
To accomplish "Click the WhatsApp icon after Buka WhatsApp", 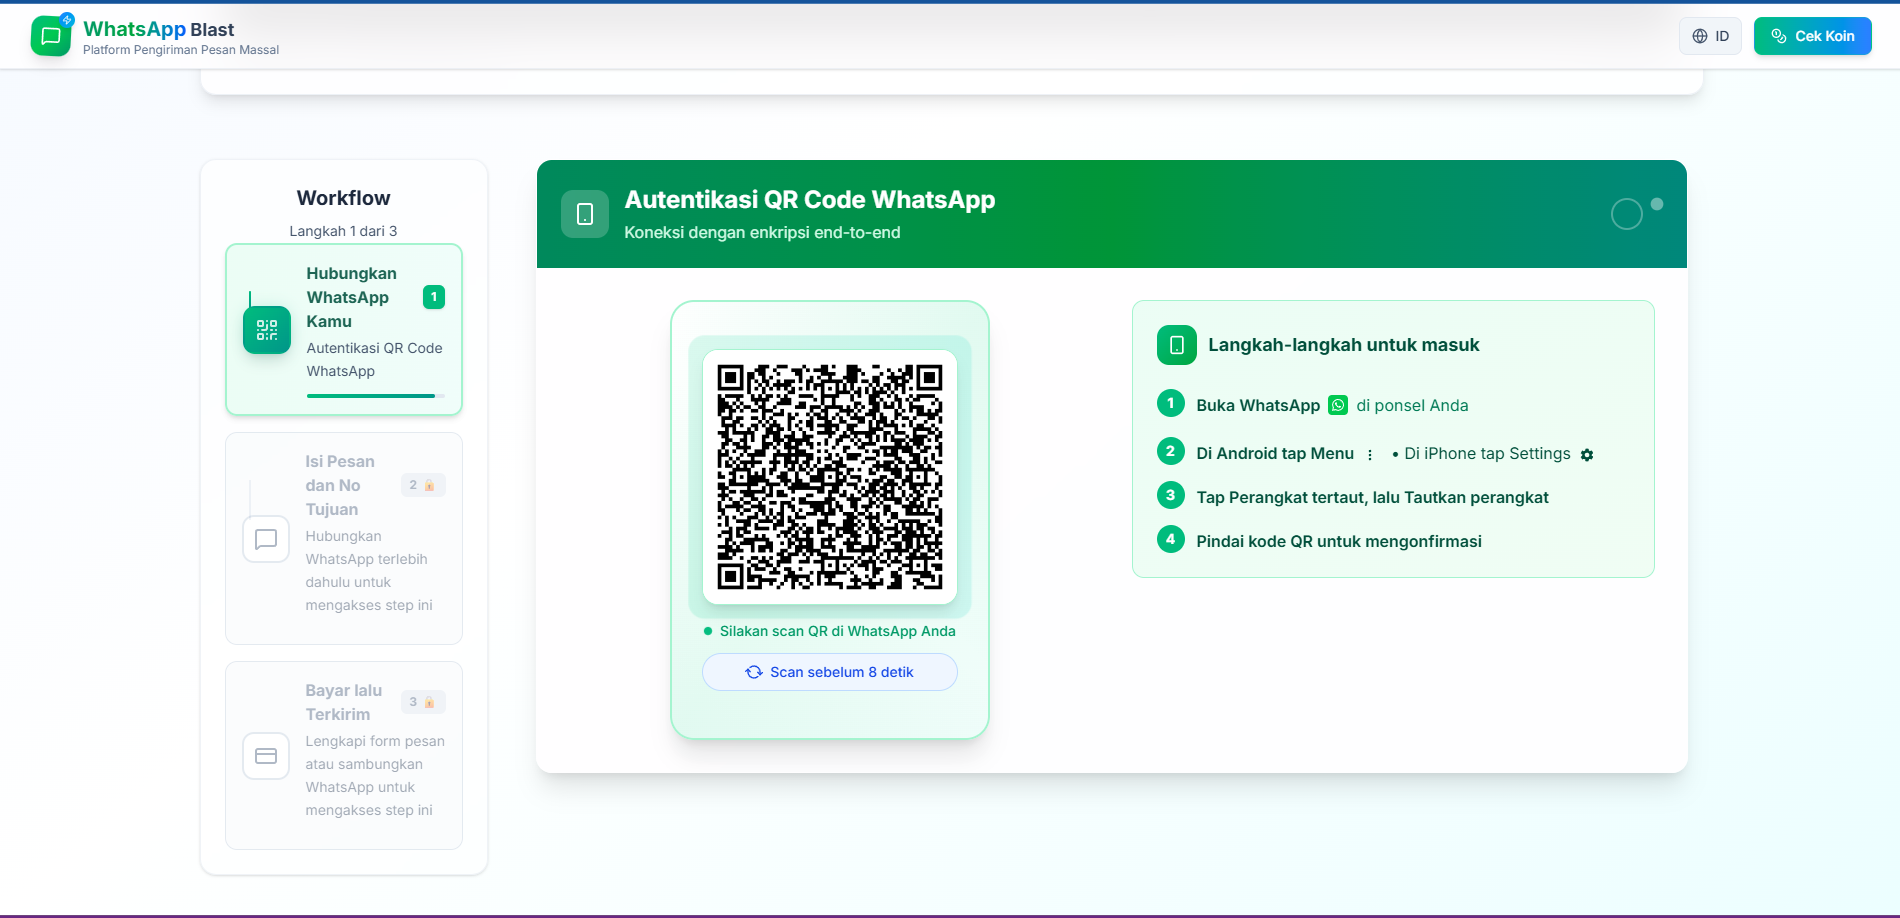I will [1338, 405].
